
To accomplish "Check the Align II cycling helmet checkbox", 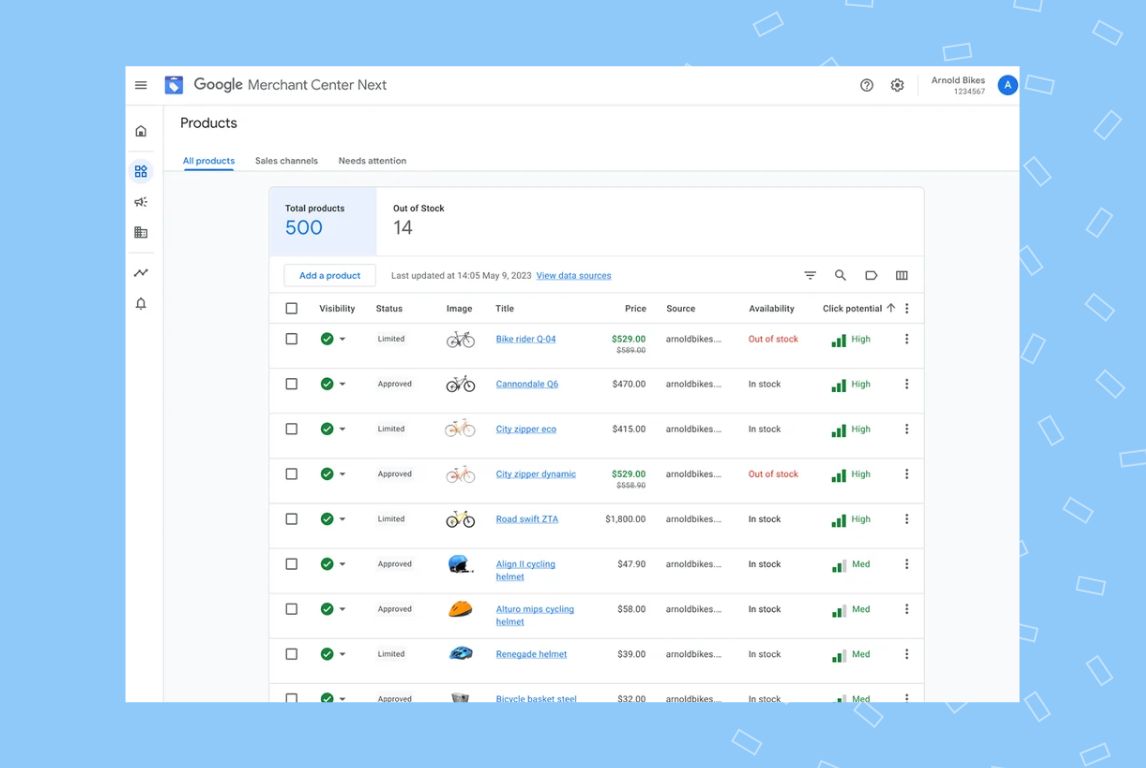I will point(292,564).
